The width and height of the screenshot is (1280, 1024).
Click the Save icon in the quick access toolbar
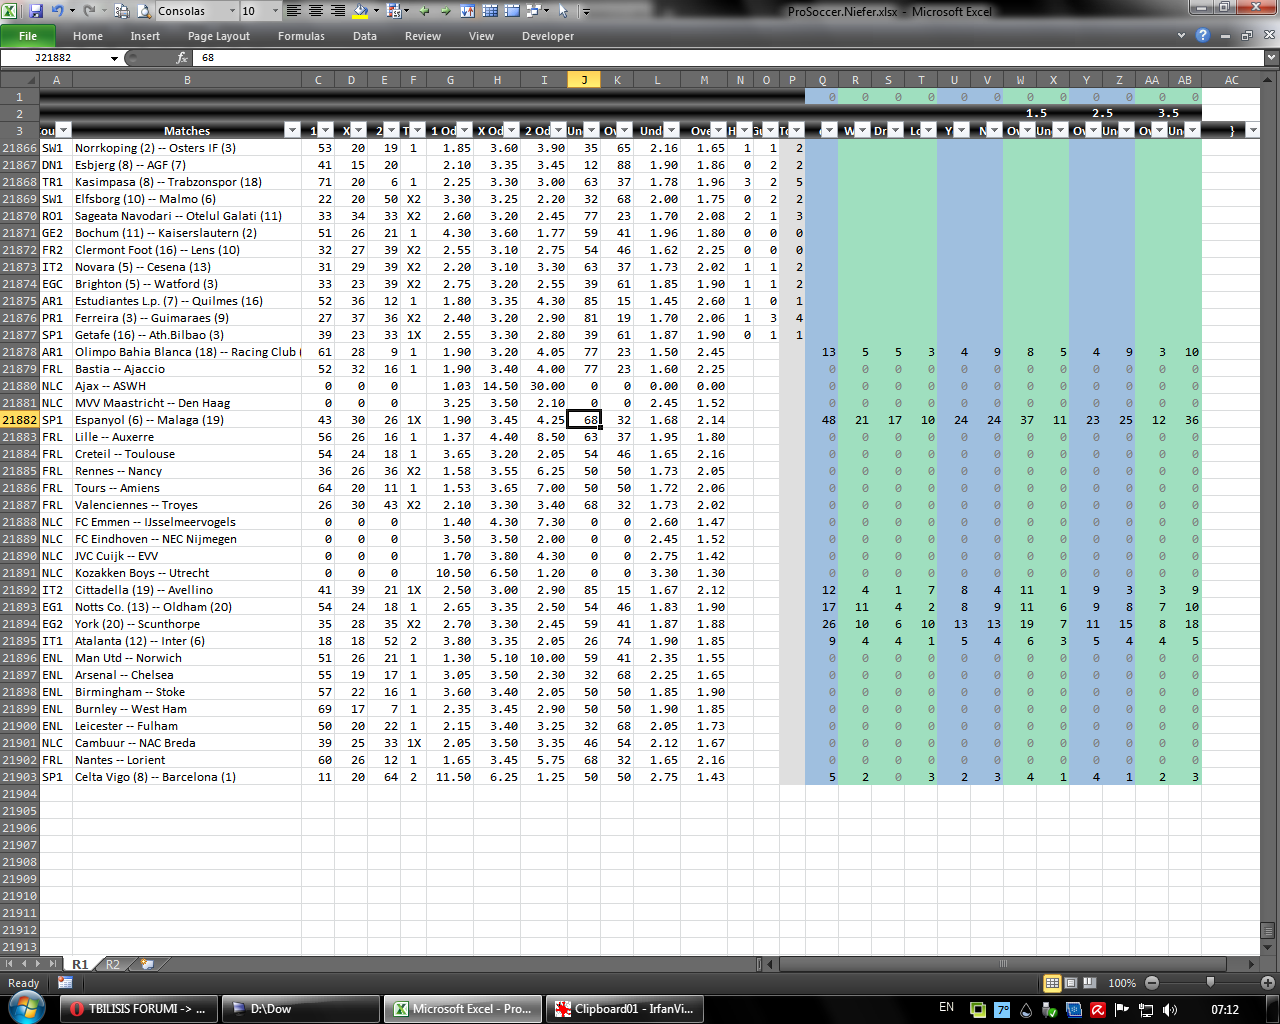click(37, 11)
